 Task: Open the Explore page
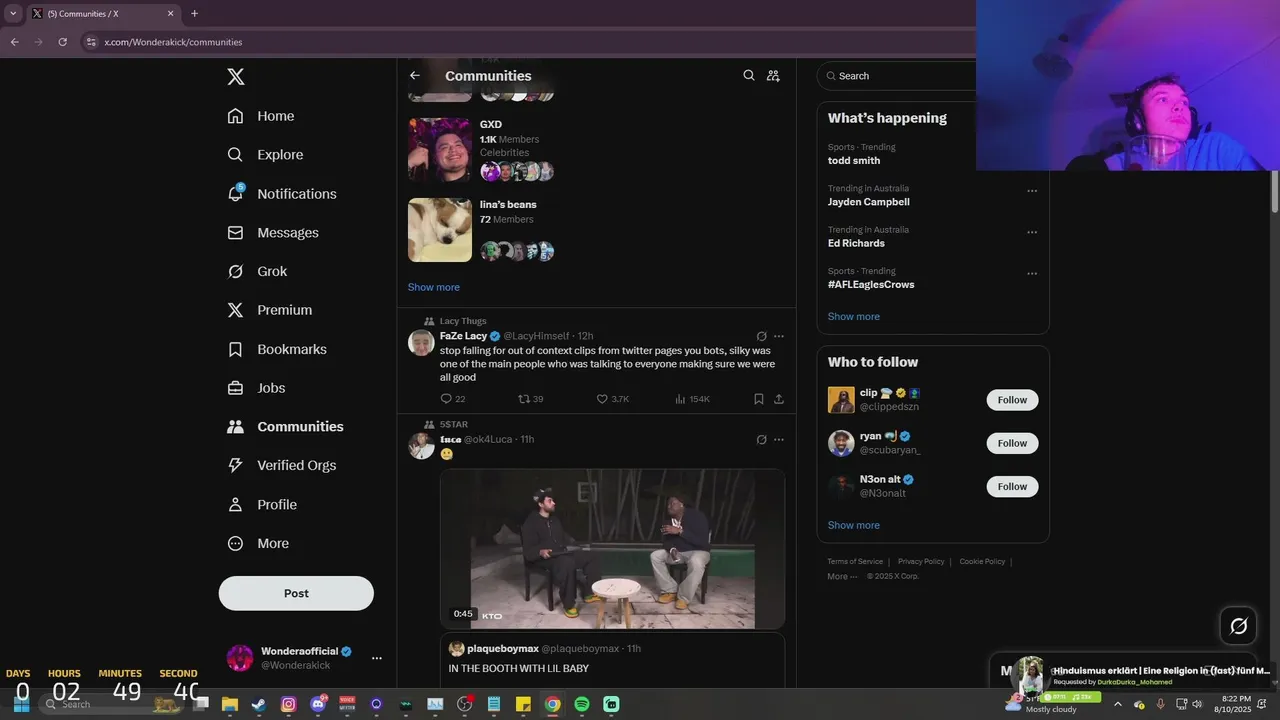coord(265,155)
